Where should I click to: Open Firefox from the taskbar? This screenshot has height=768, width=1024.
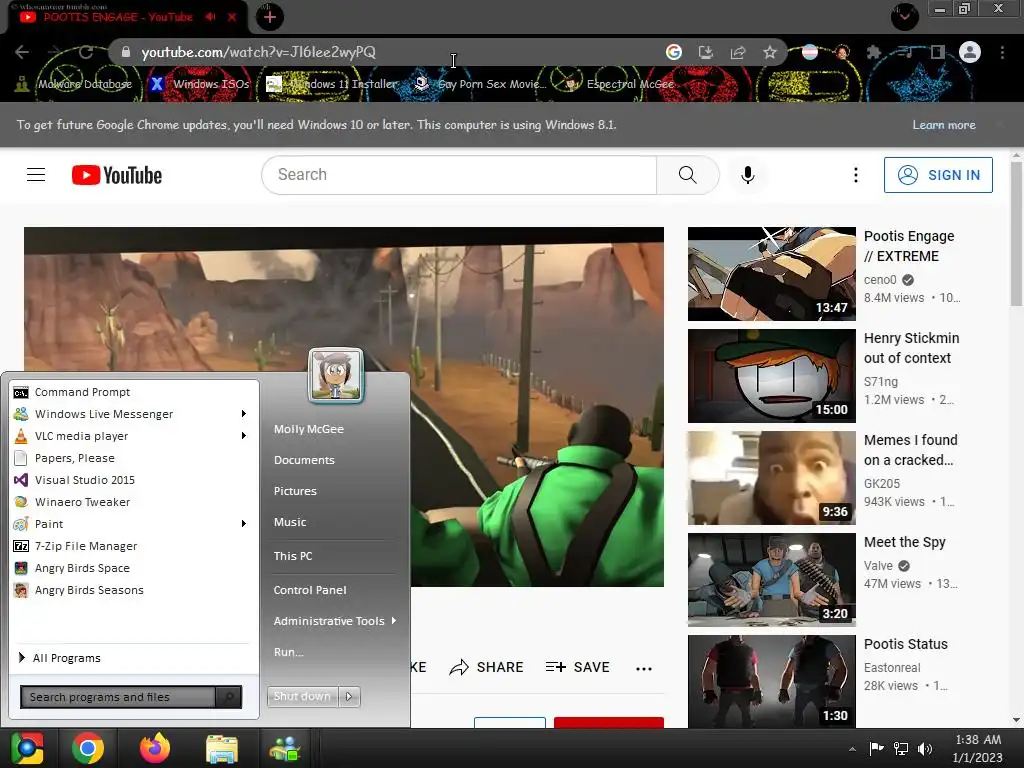pos(155,748)
